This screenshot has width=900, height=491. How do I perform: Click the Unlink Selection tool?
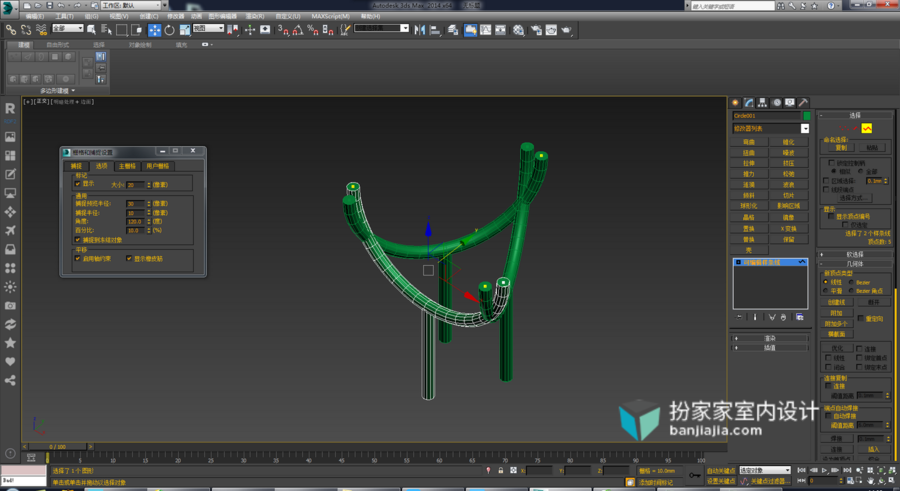click(x=26, y=30)
